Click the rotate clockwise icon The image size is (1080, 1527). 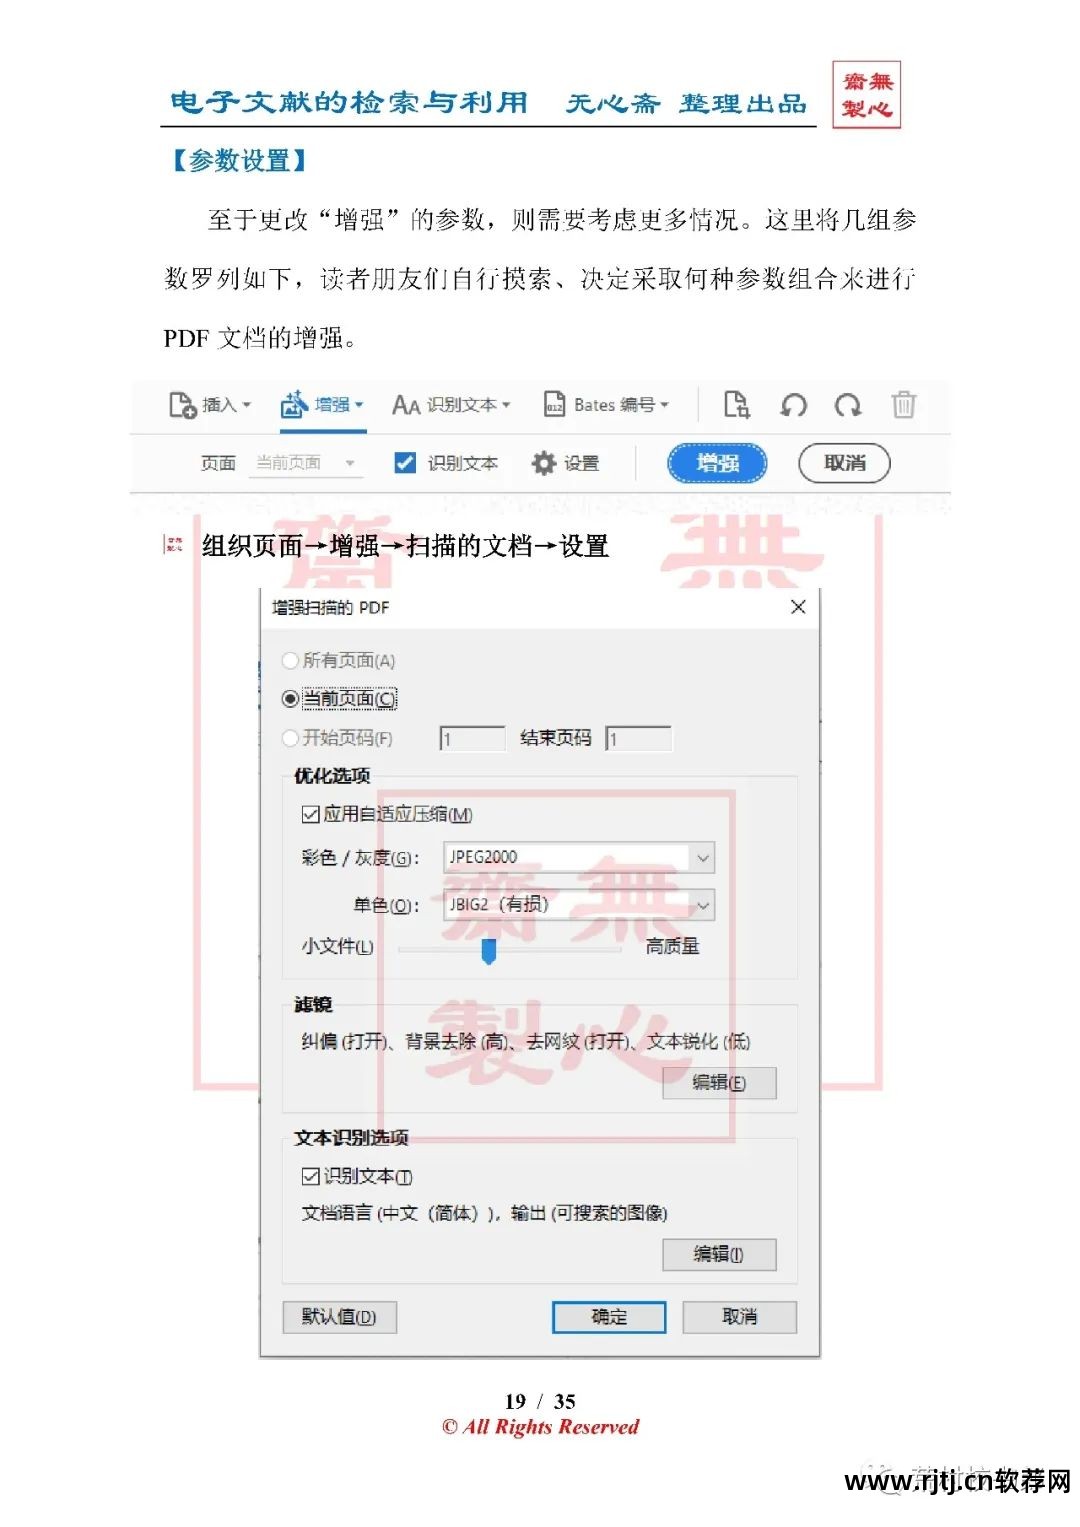(848, 405)
